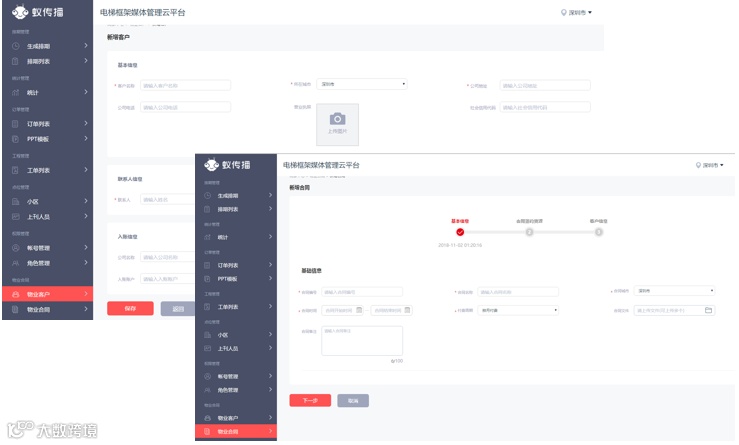
Task: Click 物业合同 document icon in back window
Action: click(x=16, y=309)
